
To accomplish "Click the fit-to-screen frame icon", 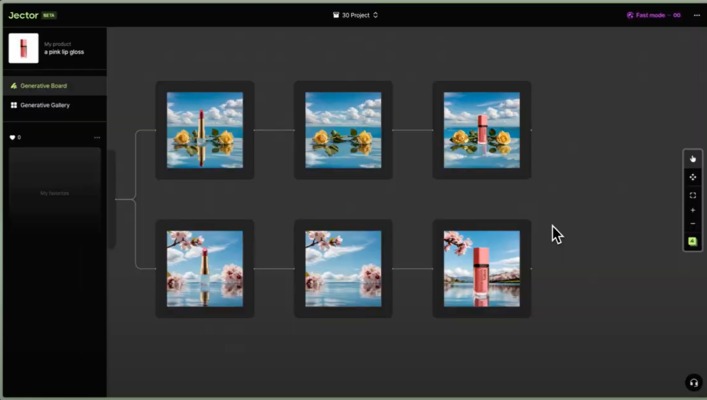I will coord(692,195).
